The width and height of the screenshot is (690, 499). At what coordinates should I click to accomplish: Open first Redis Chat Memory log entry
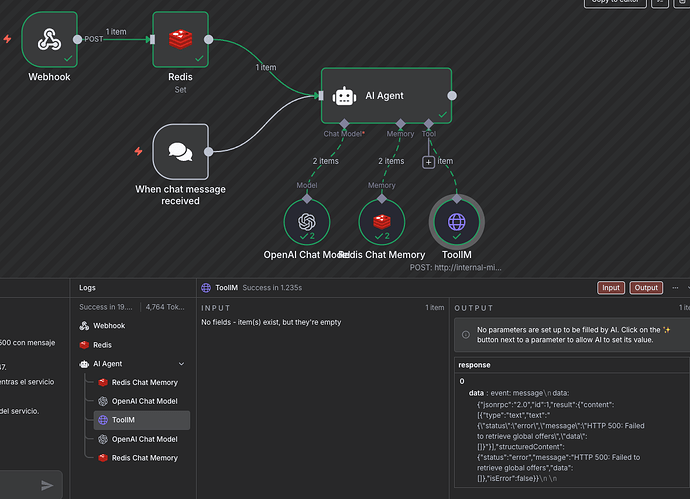point(144,382)
